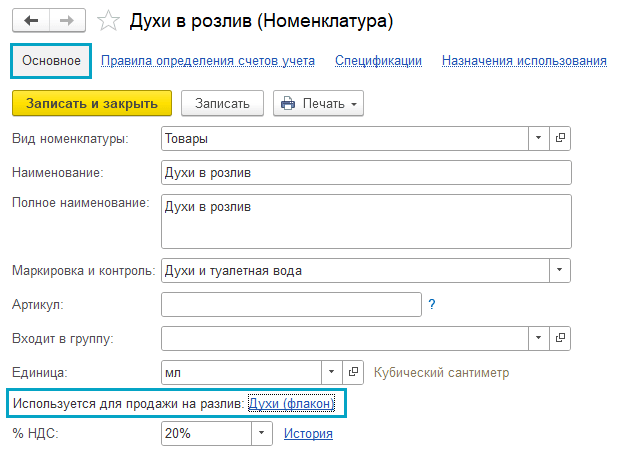Expand the Вид номенклатуры dropdown
This screenshot has width=627, height=451.
pyautogui.click(x=538, y=138)
